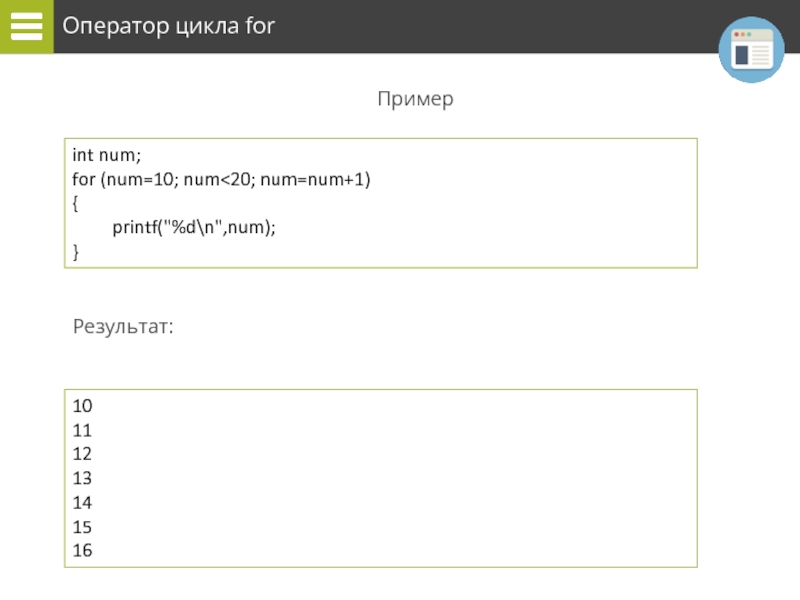Click output value 10
Image resolution: width=800 pixels, height=600 pixels.
[82, 406]
